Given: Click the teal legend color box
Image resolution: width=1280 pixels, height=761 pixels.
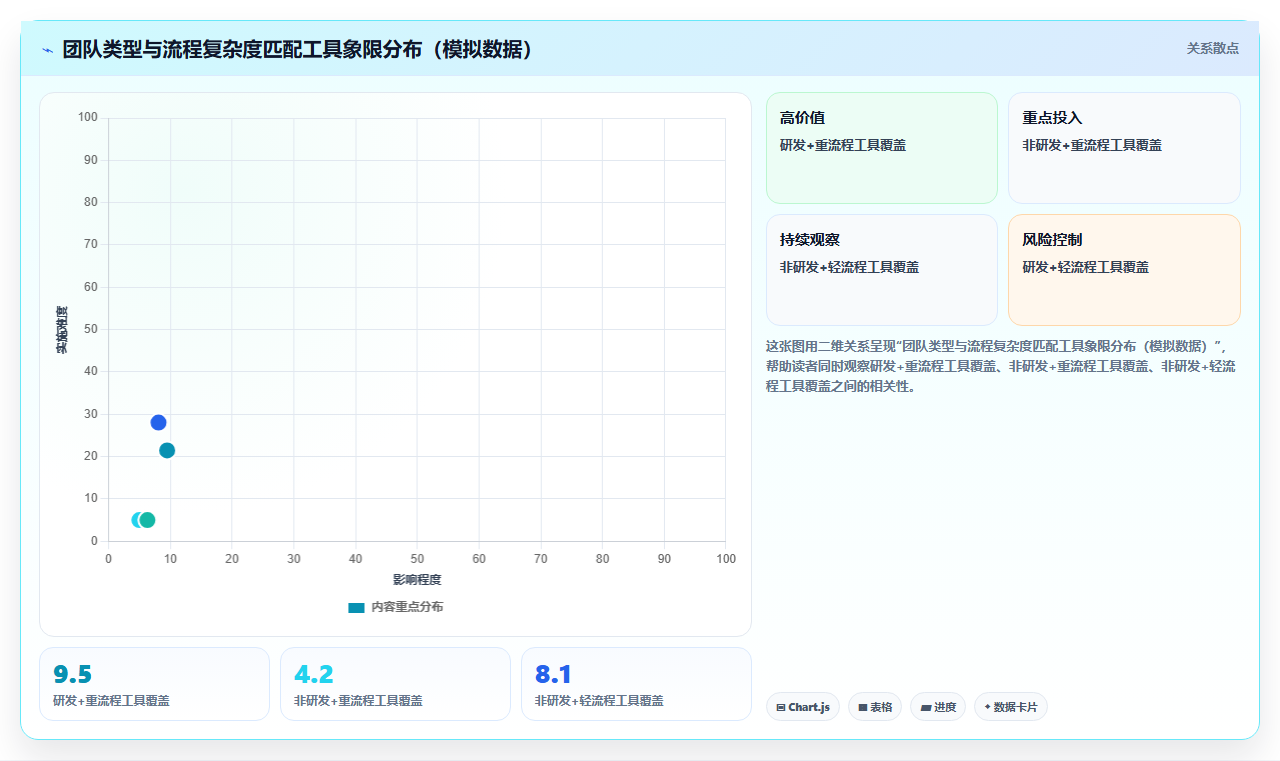Looking at the screenshot, I should [x=356, y=608].
